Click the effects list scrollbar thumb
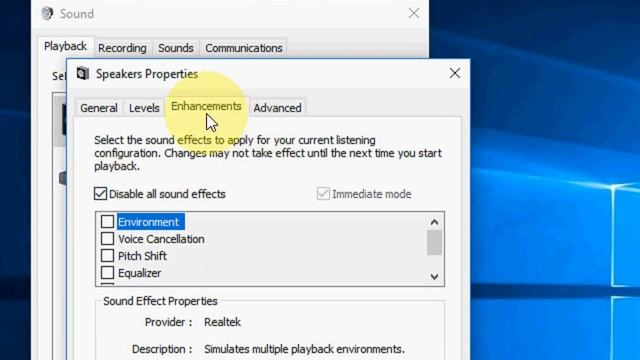The image size is (640, 360). [x=434, y=242]
